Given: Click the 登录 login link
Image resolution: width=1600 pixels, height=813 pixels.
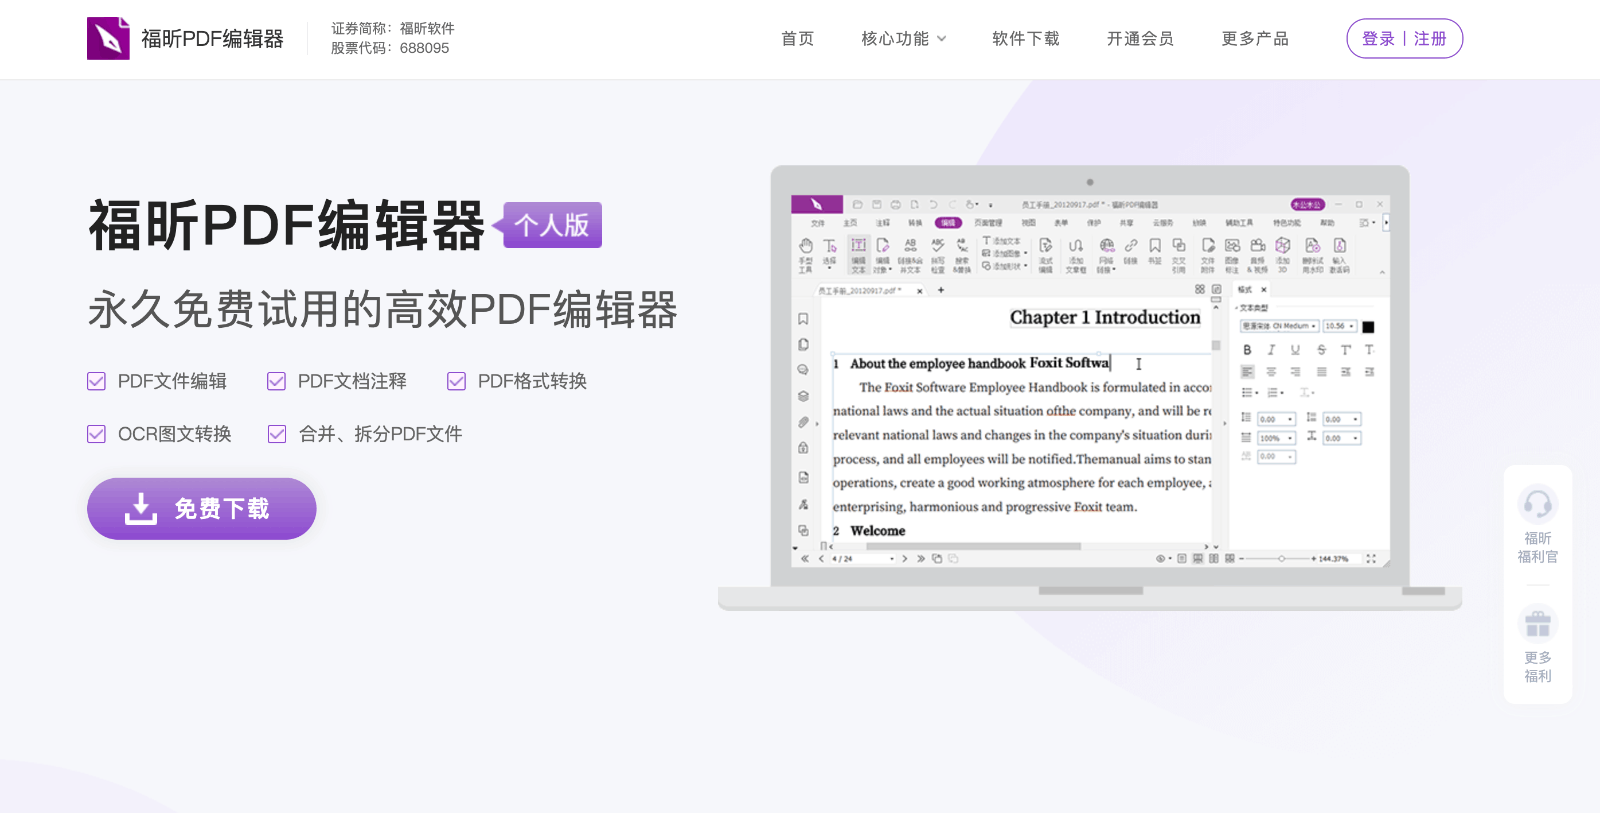Looking at the screenshot, I should (x=1378, y=39).
